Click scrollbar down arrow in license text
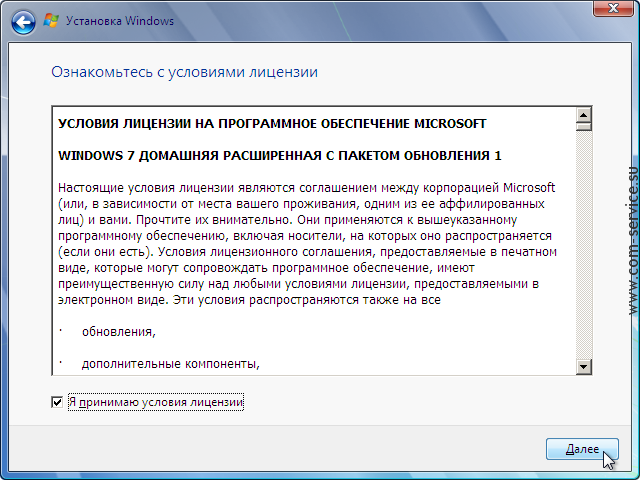Viewport: 640px width, 480px height. point(584,367)
